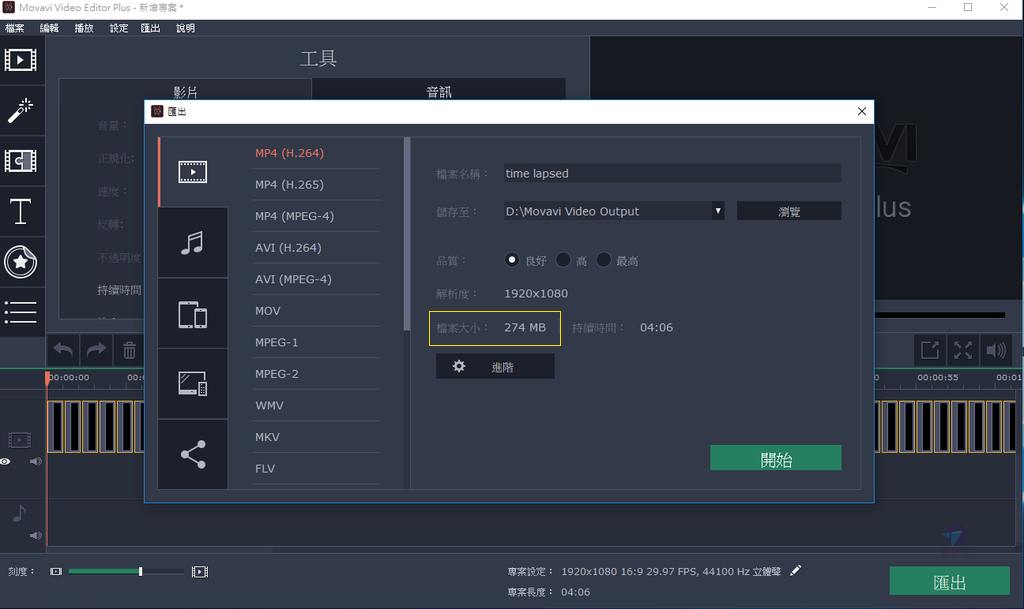Open the stickers star icon
The height and width of the screenshot is (609, 1024).
pos(21,262)
